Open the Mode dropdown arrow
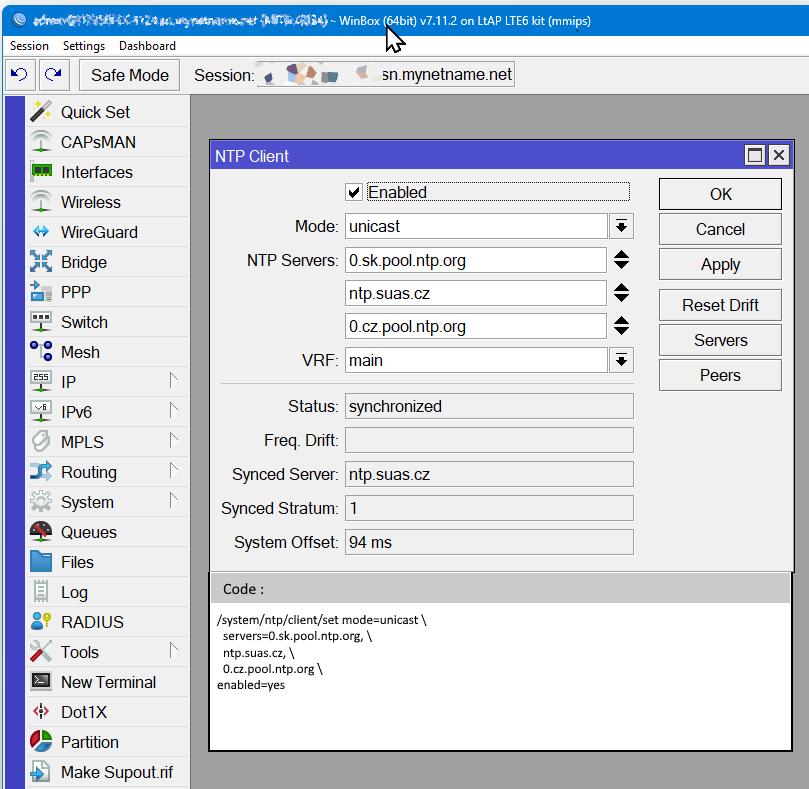 (621, 226)
